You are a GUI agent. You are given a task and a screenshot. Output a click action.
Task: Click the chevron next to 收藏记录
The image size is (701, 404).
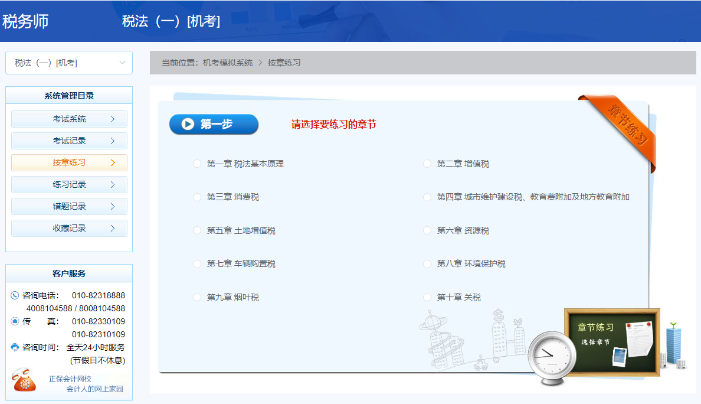113,228
